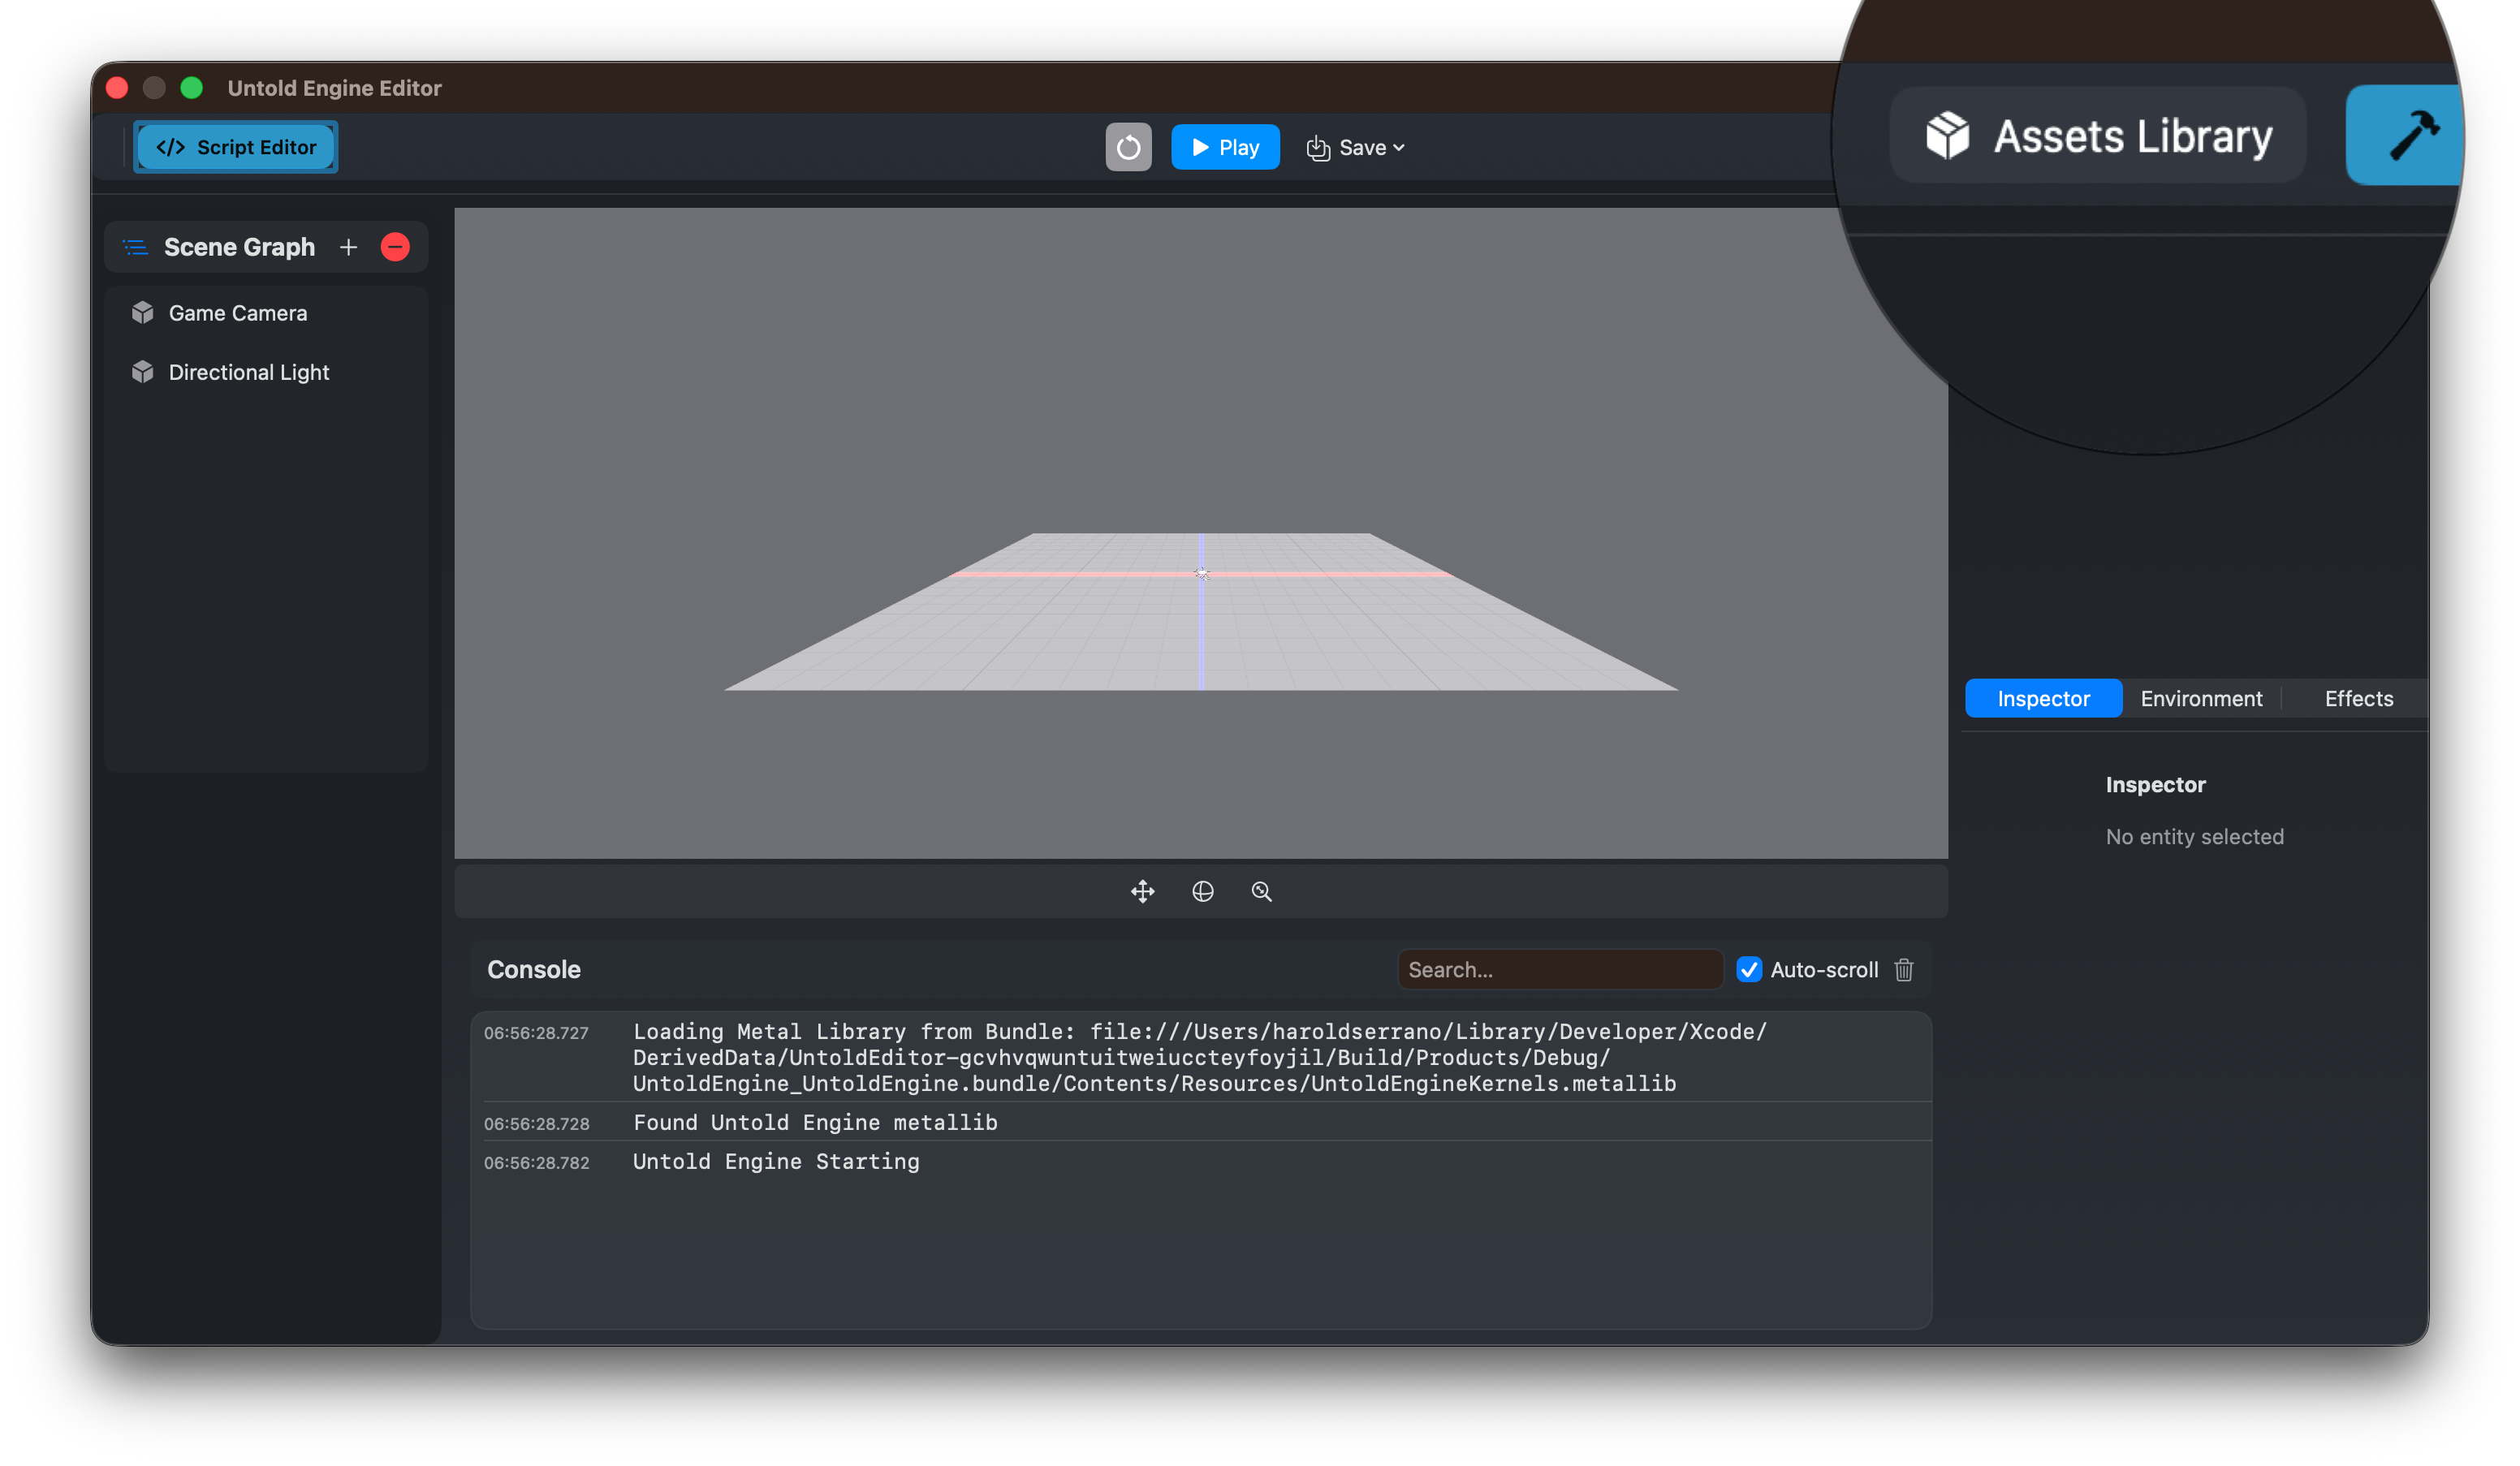Open the Script Editor
Image resolution: width=2520 pixels, height=1466 pixels.
[x=235, y=146]
